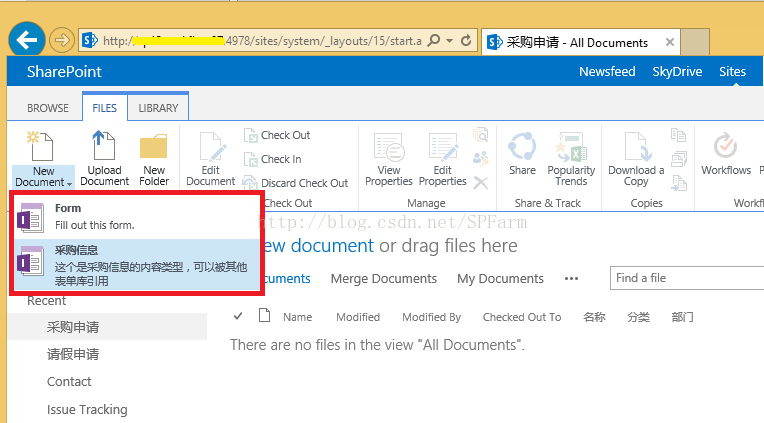764x423 pixels.
Task: Sort by the Modified column header
Action: (x=358, y=317)
